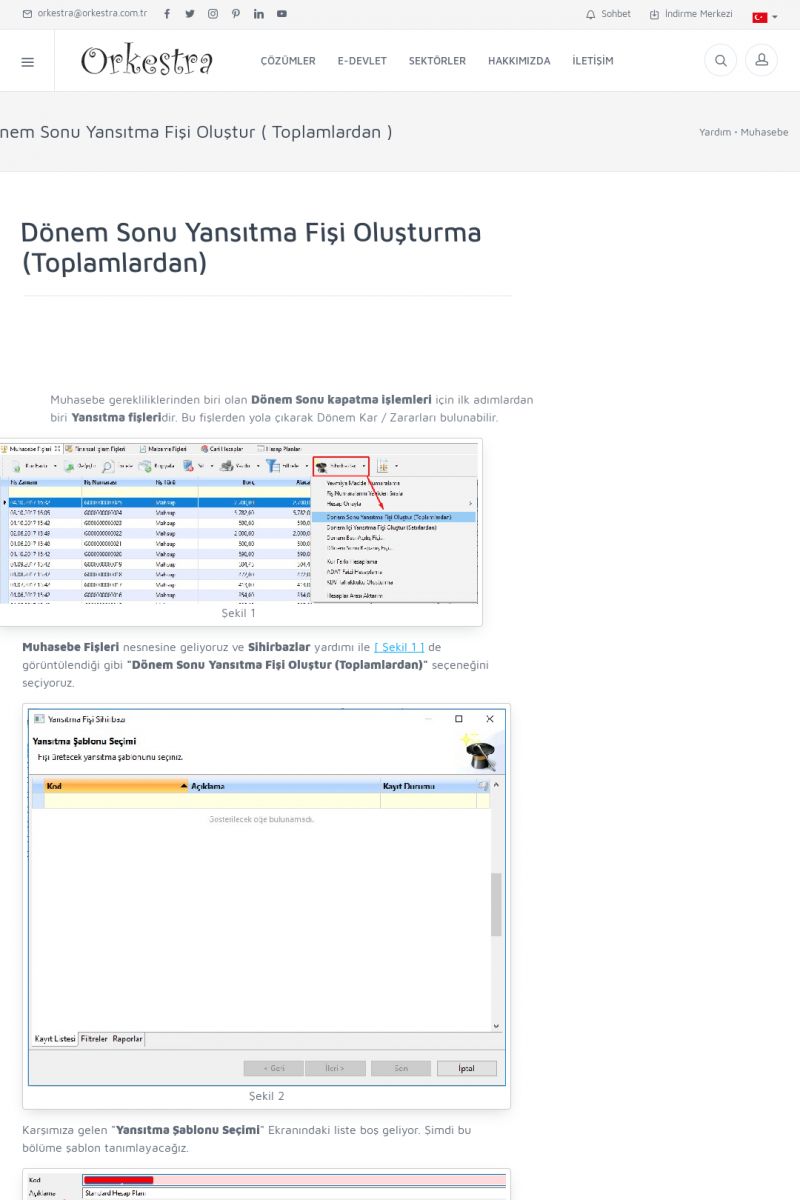The height and width of the screenshot is (1200, 800).
Task: Open the YouTube icon link
Action: pyautogui.click(x=282, y=14)
